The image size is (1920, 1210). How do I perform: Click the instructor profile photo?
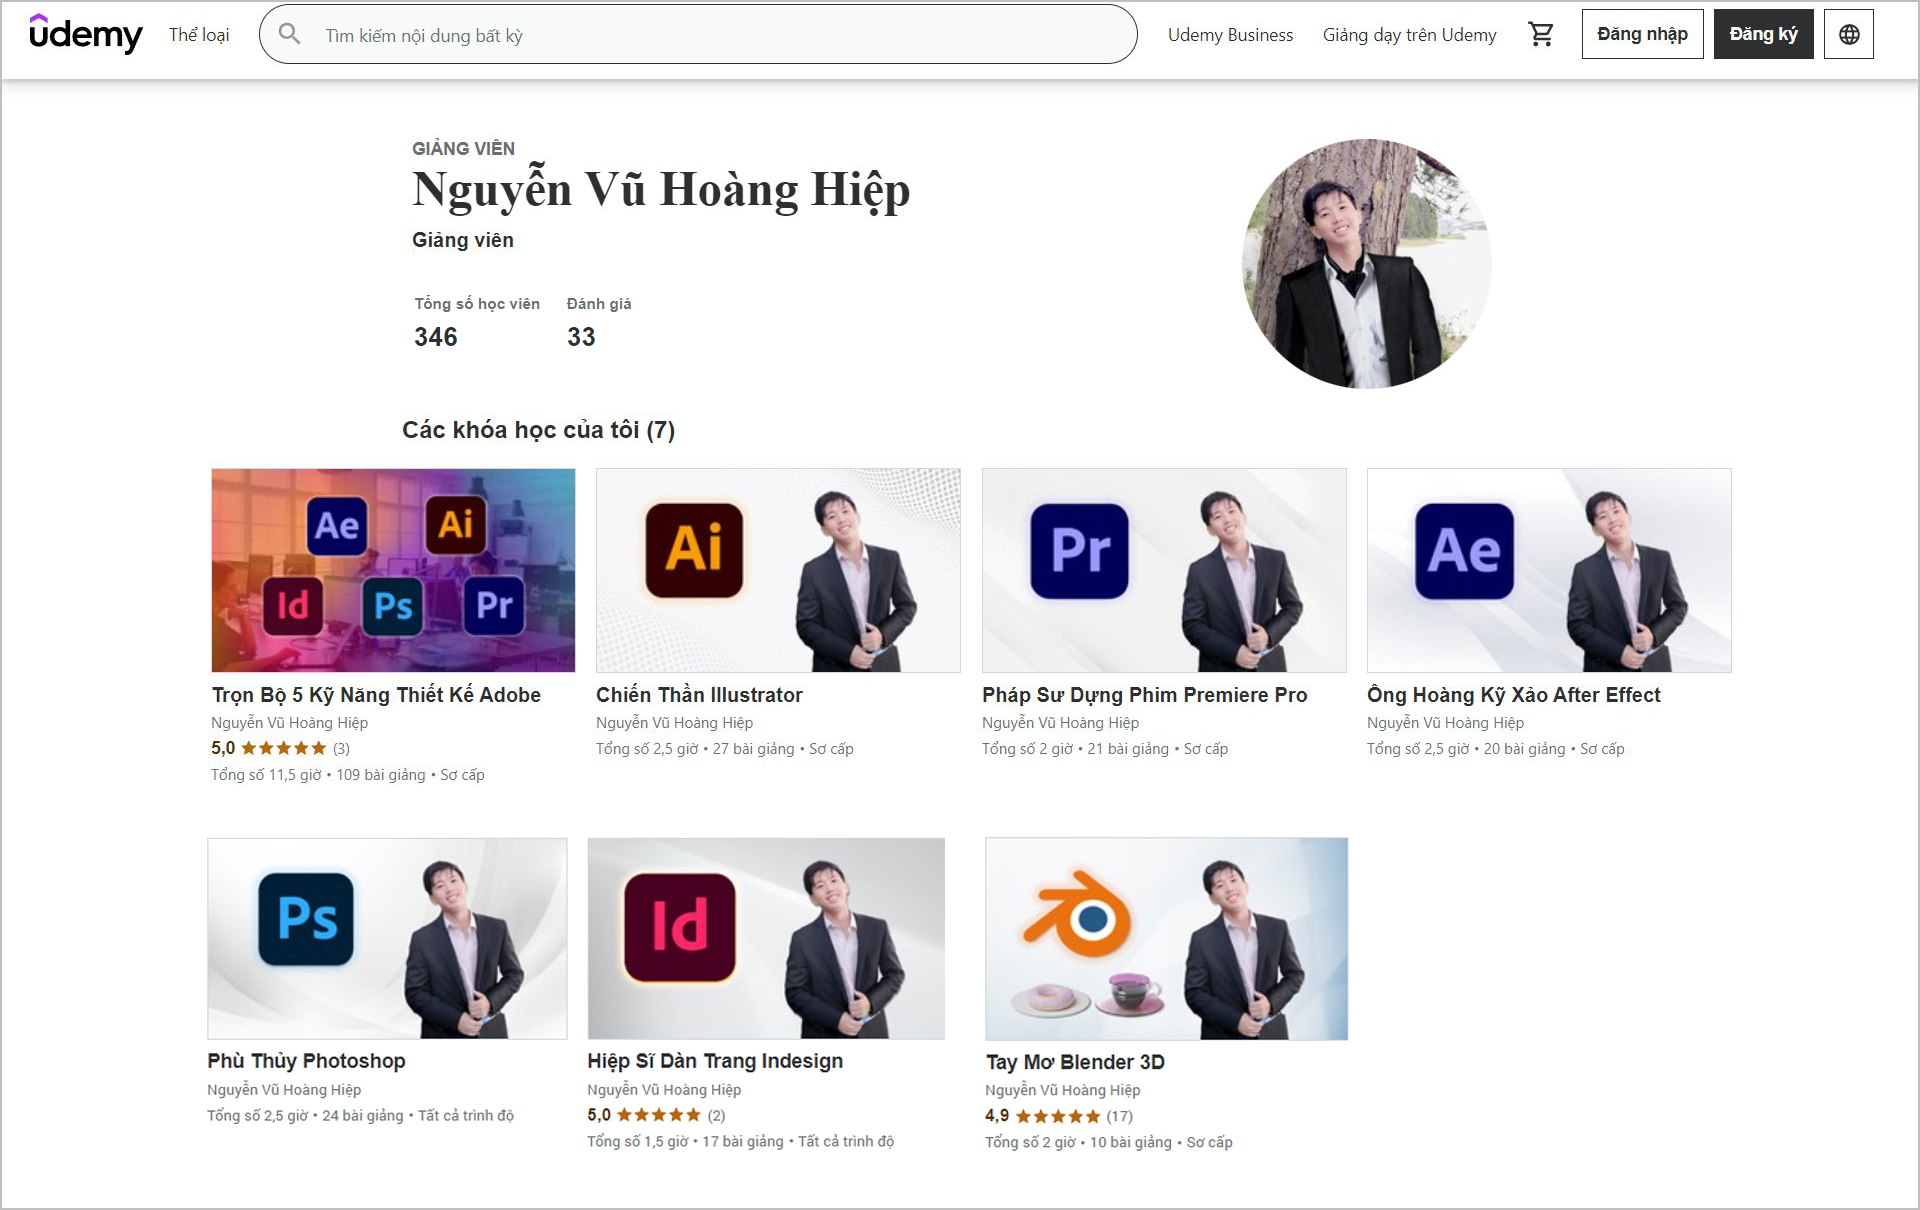tap(1366, 263)
